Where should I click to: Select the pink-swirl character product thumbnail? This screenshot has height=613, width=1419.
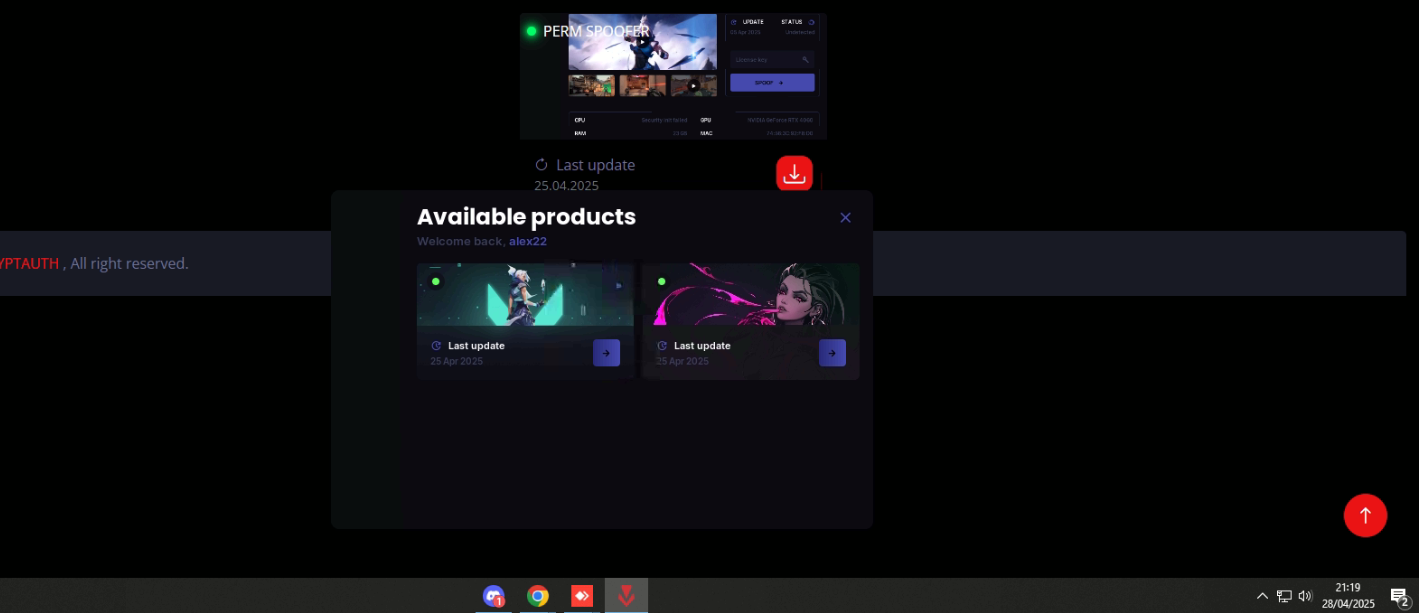(x=750, y=295)
